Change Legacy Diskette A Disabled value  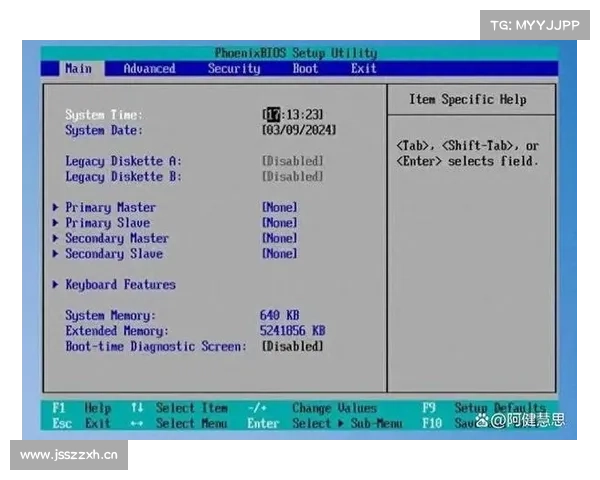293,161
